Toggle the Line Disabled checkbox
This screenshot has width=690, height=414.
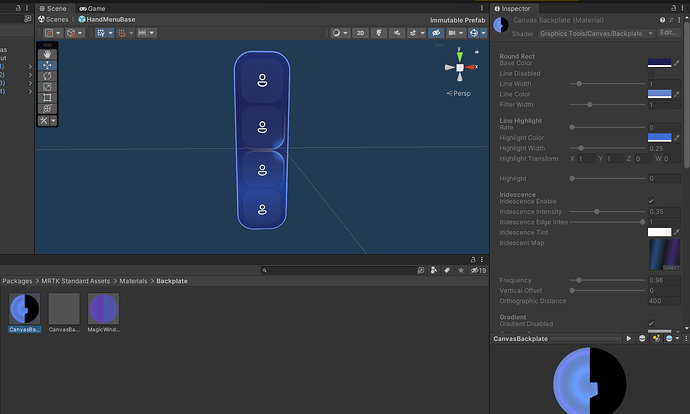(x=652, y=73)
